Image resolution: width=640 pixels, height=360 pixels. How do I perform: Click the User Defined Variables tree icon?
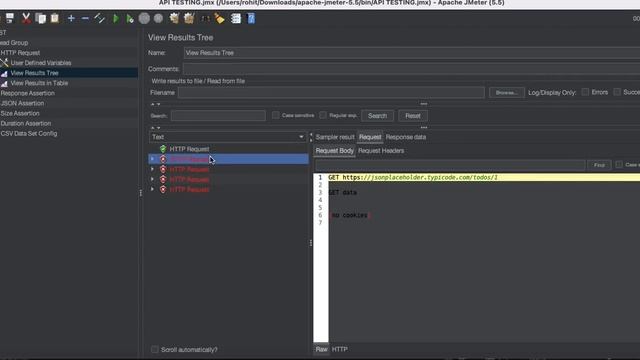(x=4, y=63)
